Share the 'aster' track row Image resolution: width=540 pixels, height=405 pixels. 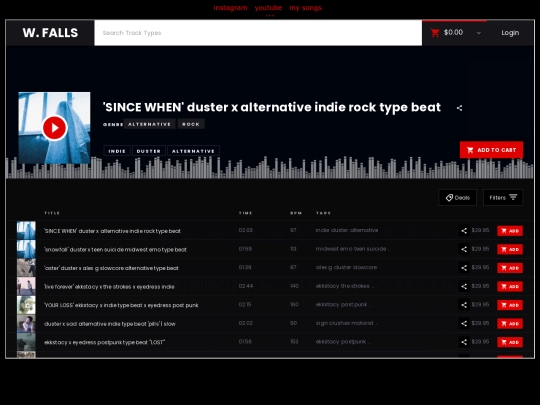pyautogui.click(x=464, y=268)
